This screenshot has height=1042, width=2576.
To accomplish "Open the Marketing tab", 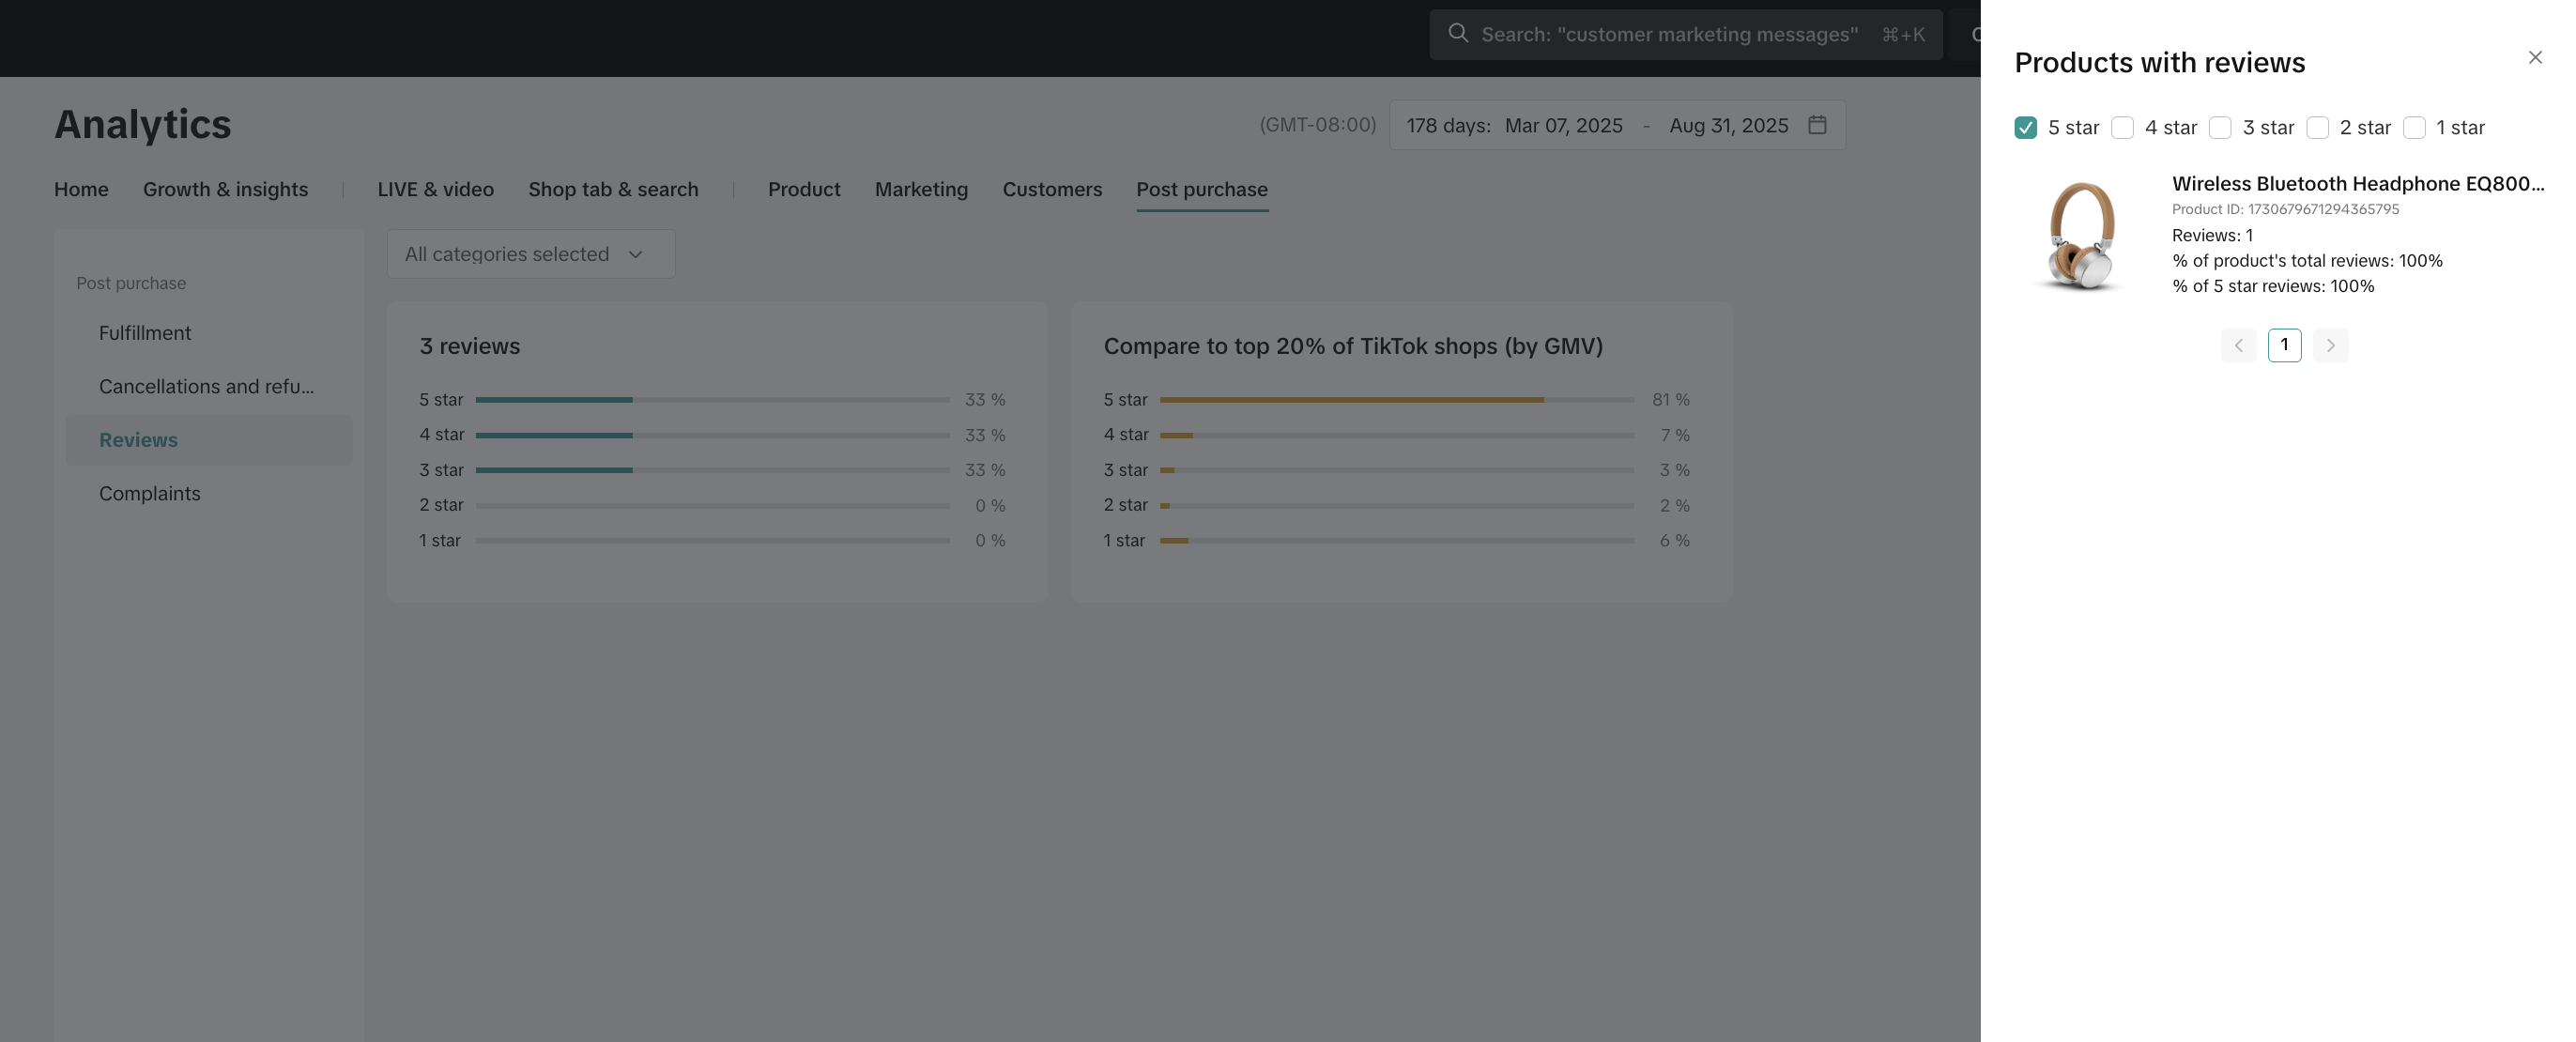I will click(920, 189).
